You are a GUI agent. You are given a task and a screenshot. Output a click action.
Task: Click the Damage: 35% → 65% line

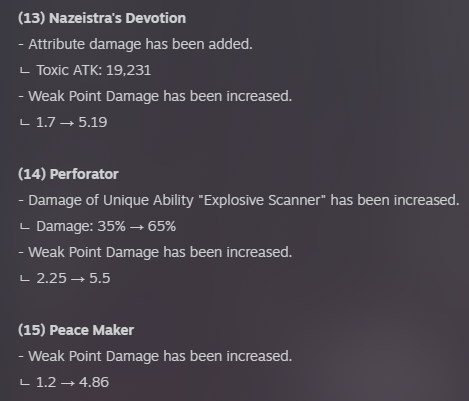point(106,226)
